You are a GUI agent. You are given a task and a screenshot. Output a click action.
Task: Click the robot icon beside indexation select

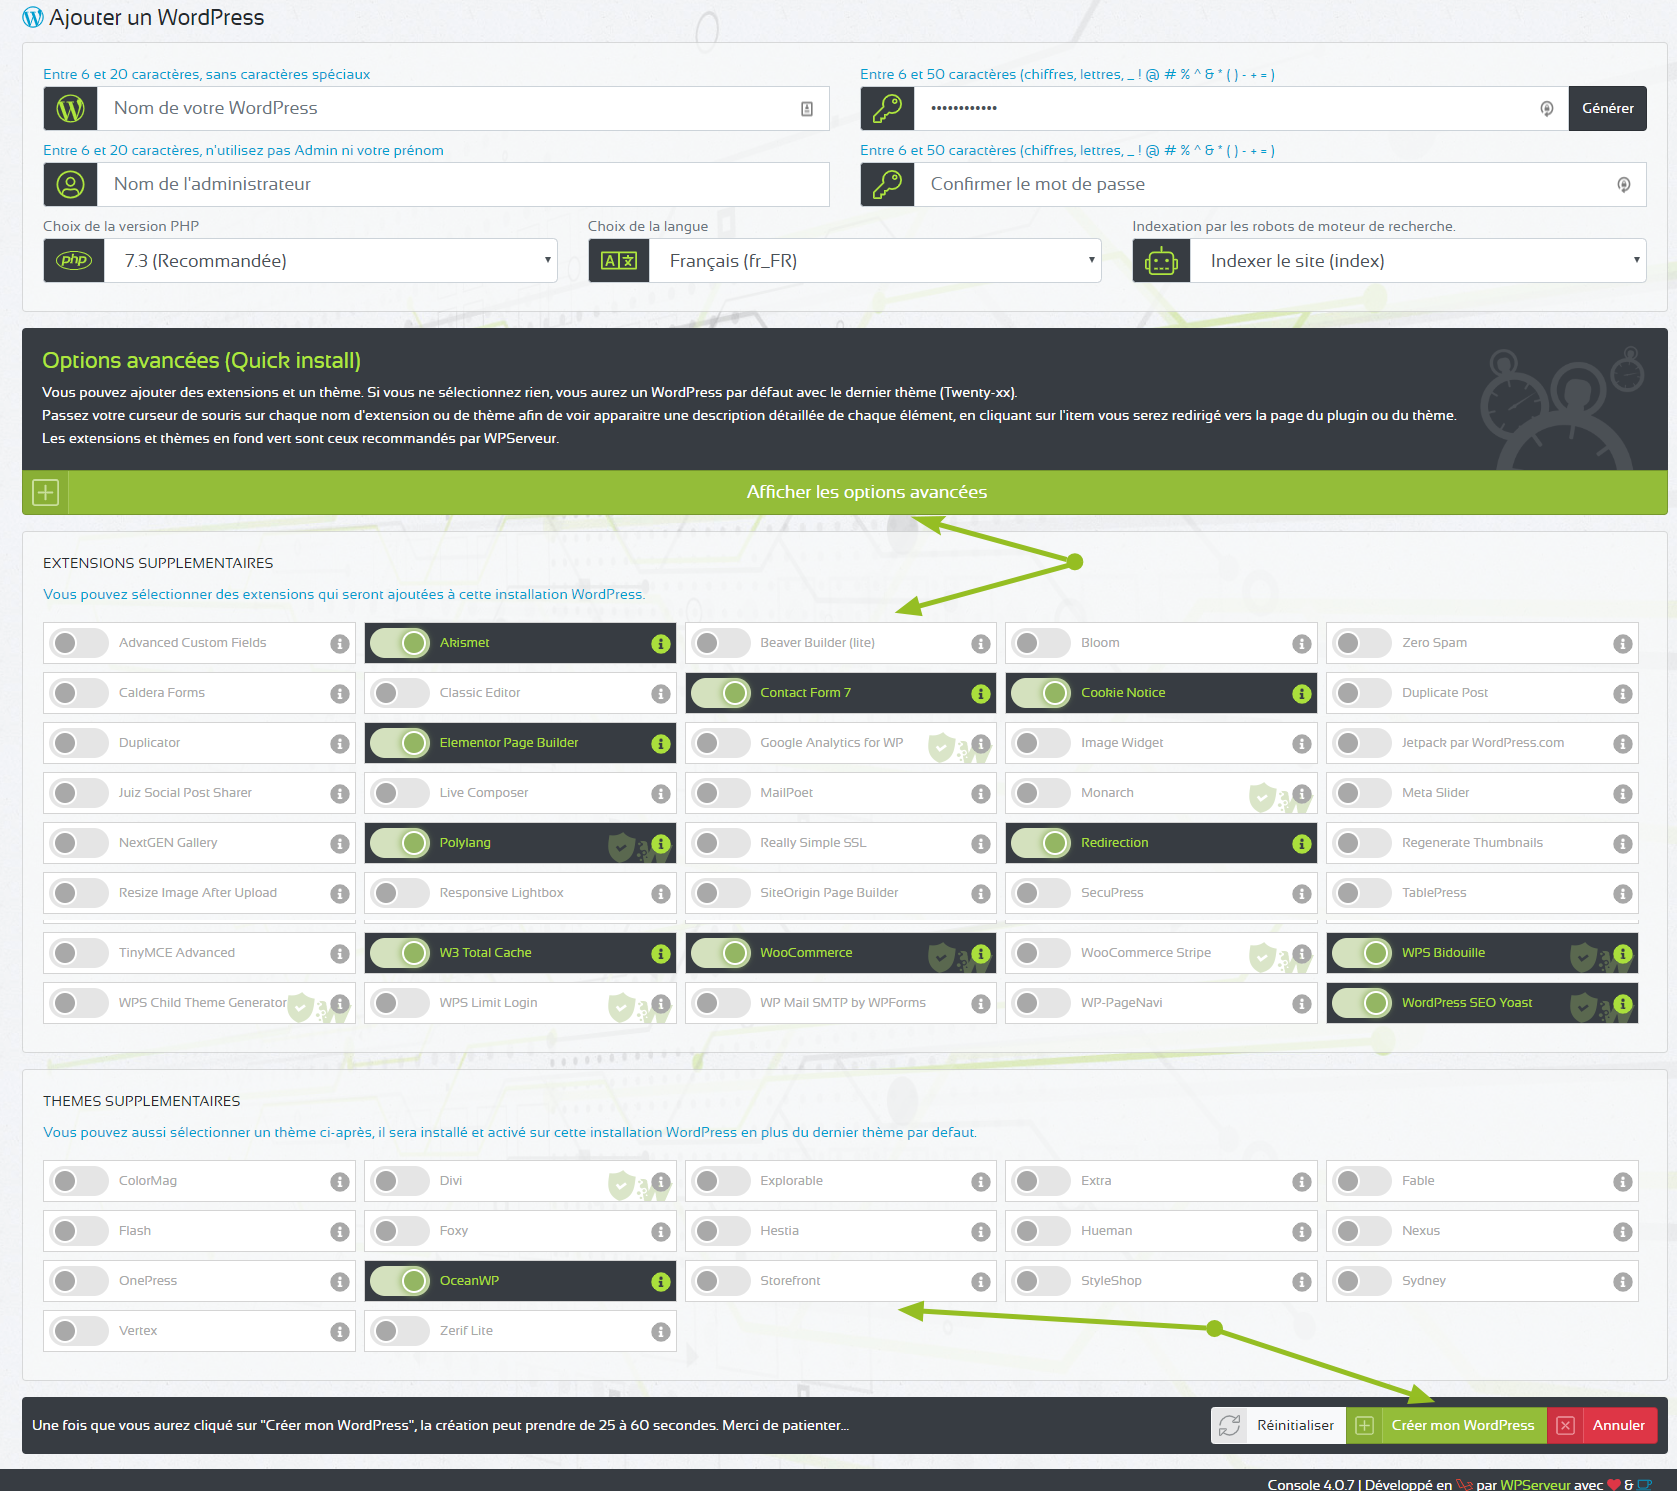pos(1161,261)
